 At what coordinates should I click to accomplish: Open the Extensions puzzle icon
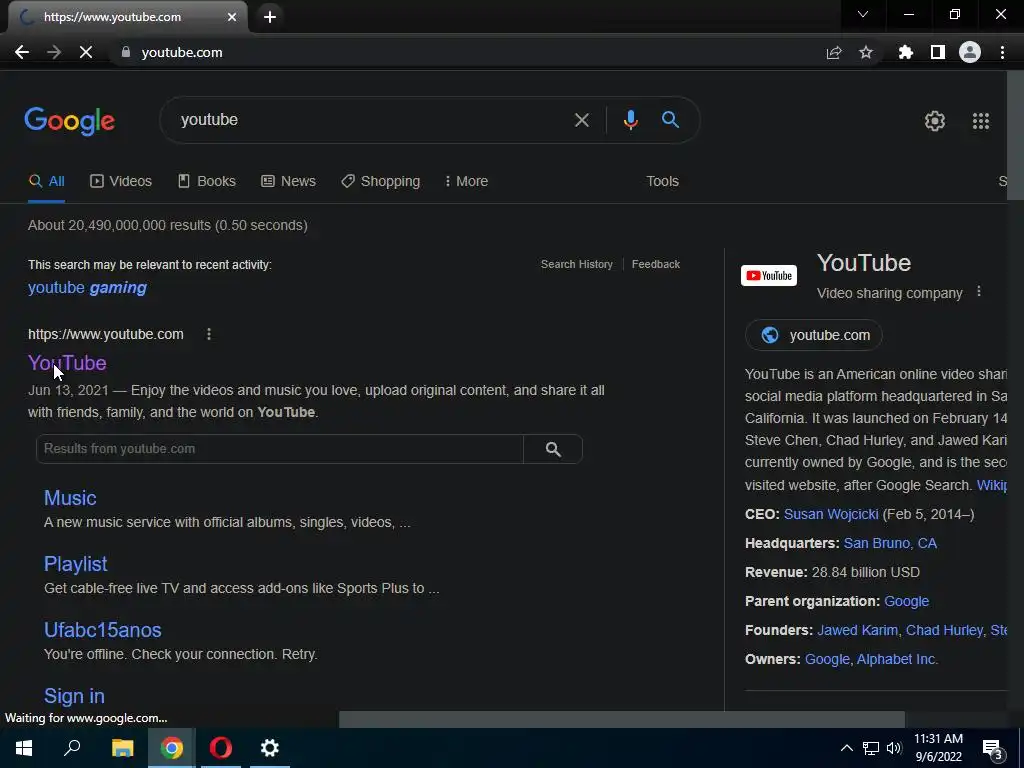click(x=906, y=52)
